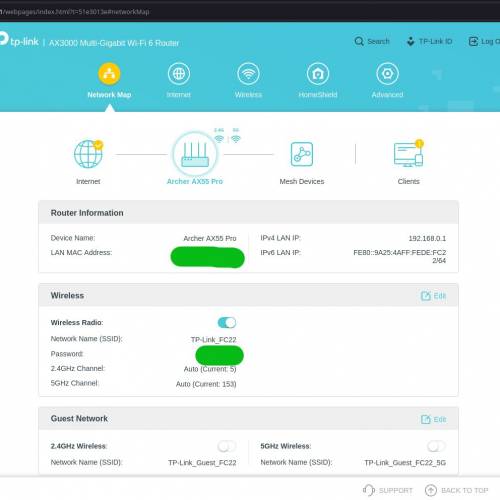Viewport: 500px width, 500px height.
Task: Click the Log Out icon
Action: tap(473, 41)
